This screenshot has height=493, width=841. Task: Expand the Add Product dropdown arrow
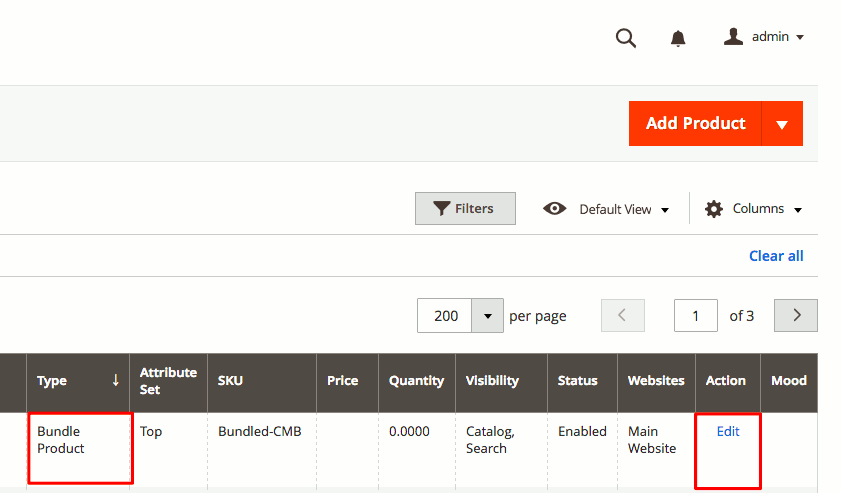click(782, 123)
